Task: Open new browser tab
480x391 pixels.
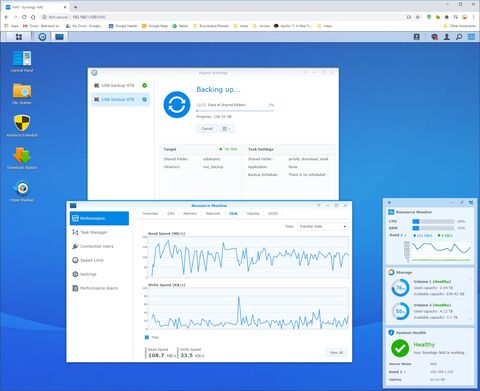Action: (x=76, y=7)
